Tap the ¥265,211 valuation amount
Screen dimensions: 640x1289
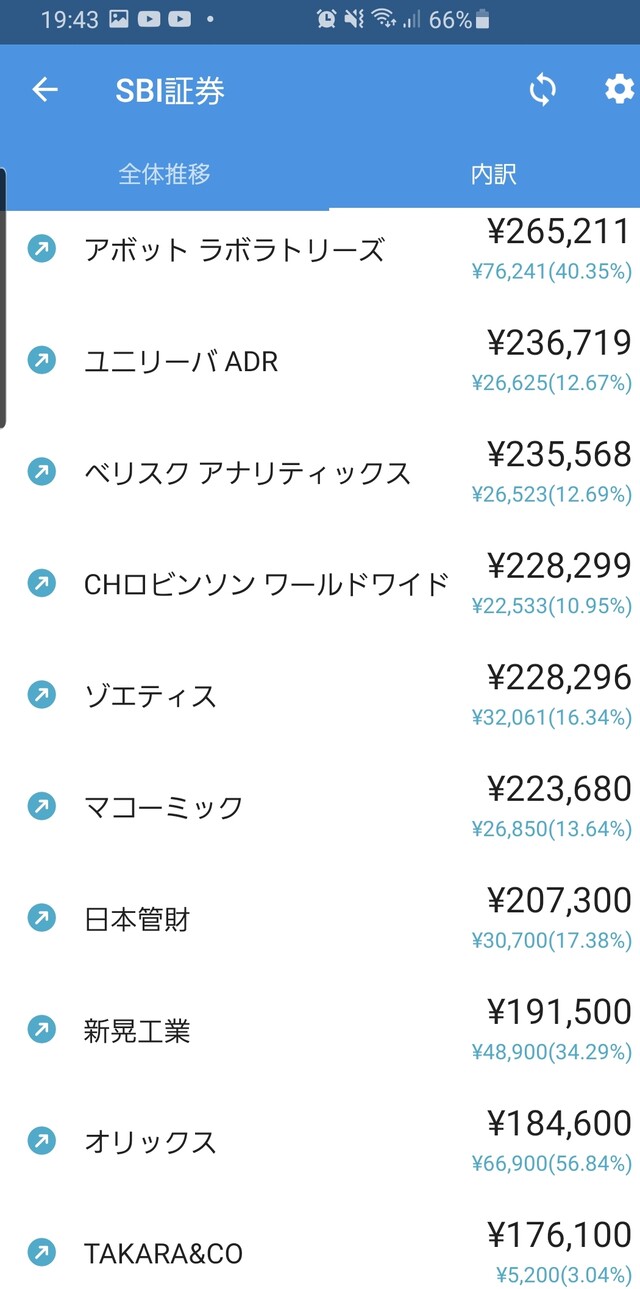pos(559,232)
